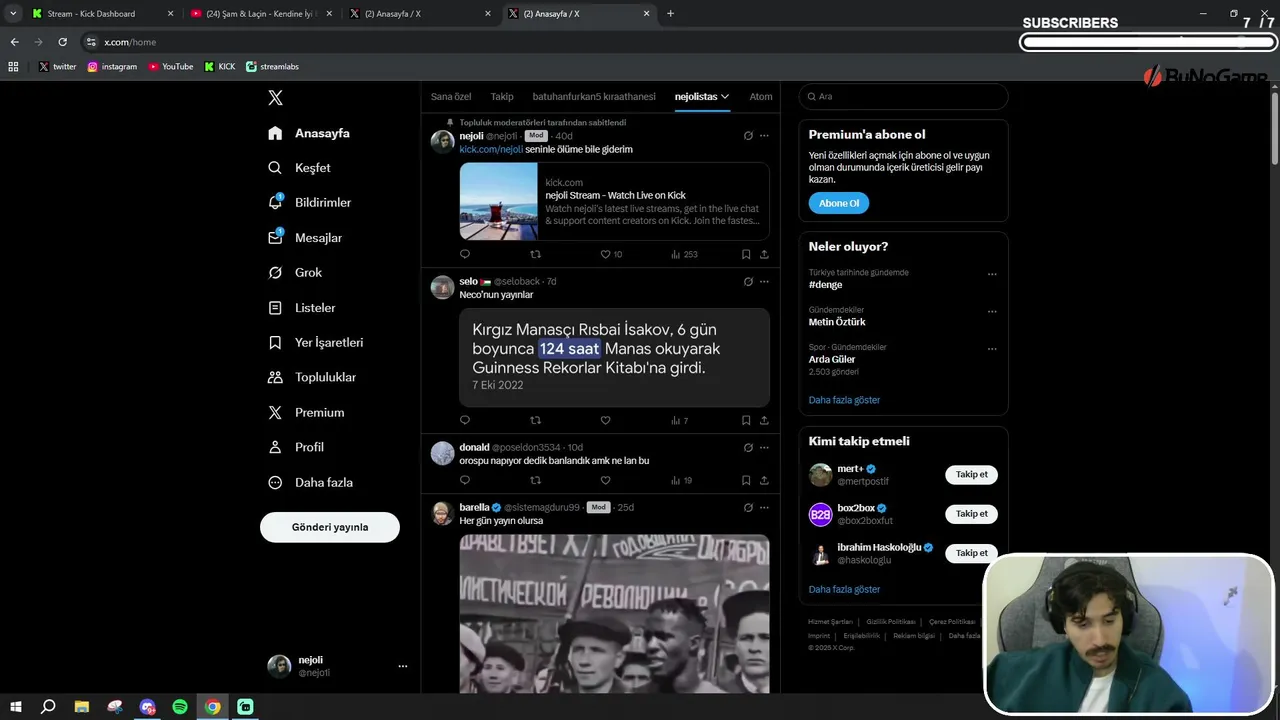
Task: Open more options for #denge trend
Action: coord(992,274)
